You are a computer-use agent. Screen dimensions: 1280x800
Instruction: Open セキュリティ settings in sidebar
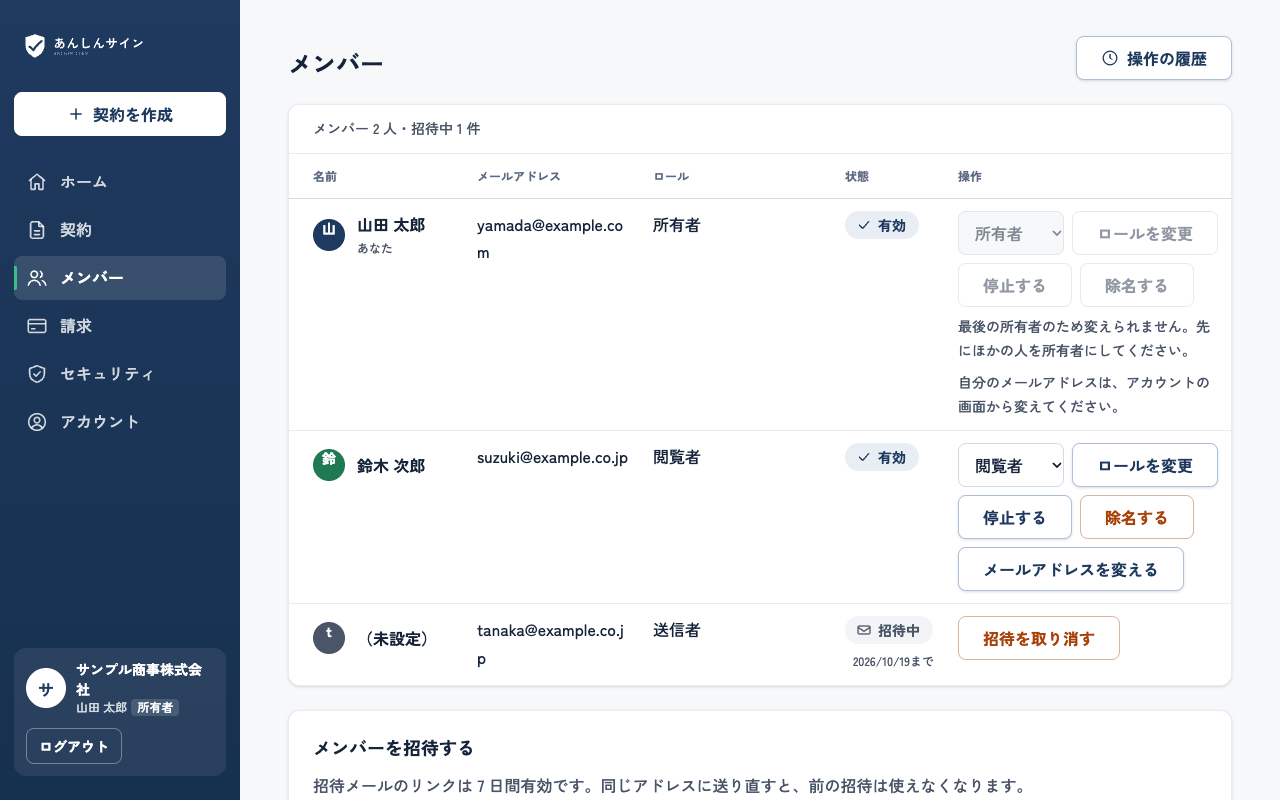120,374
